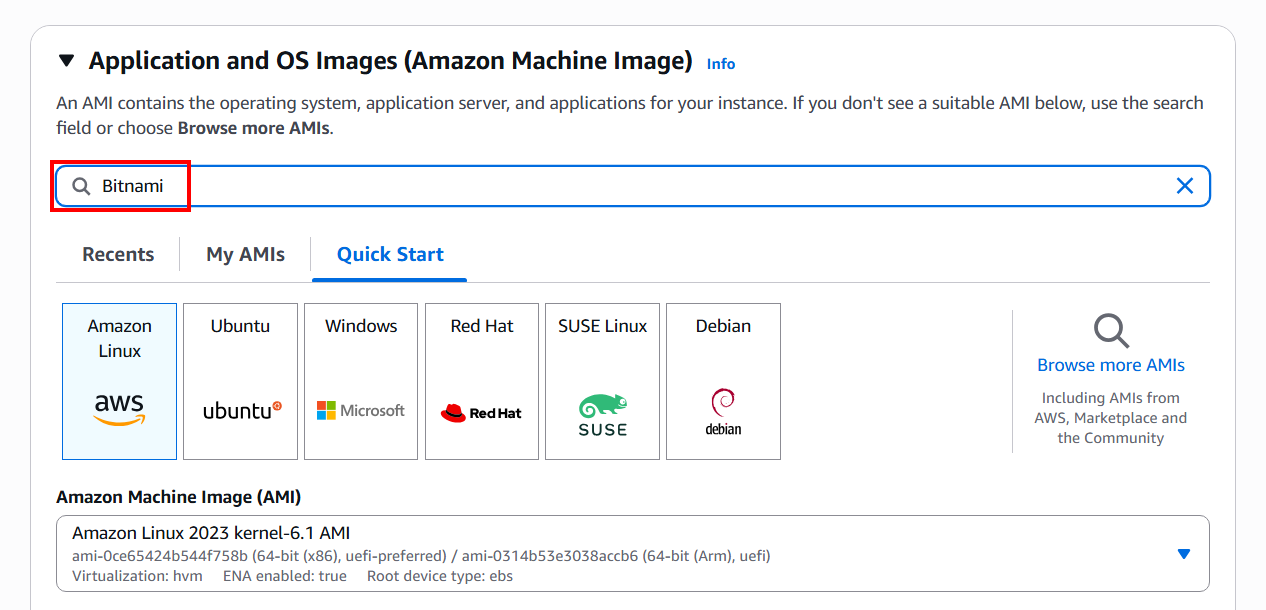The image size is (1266, 610).
Task: Click into the Bitnami search input
Action: [x=632, y=186]
